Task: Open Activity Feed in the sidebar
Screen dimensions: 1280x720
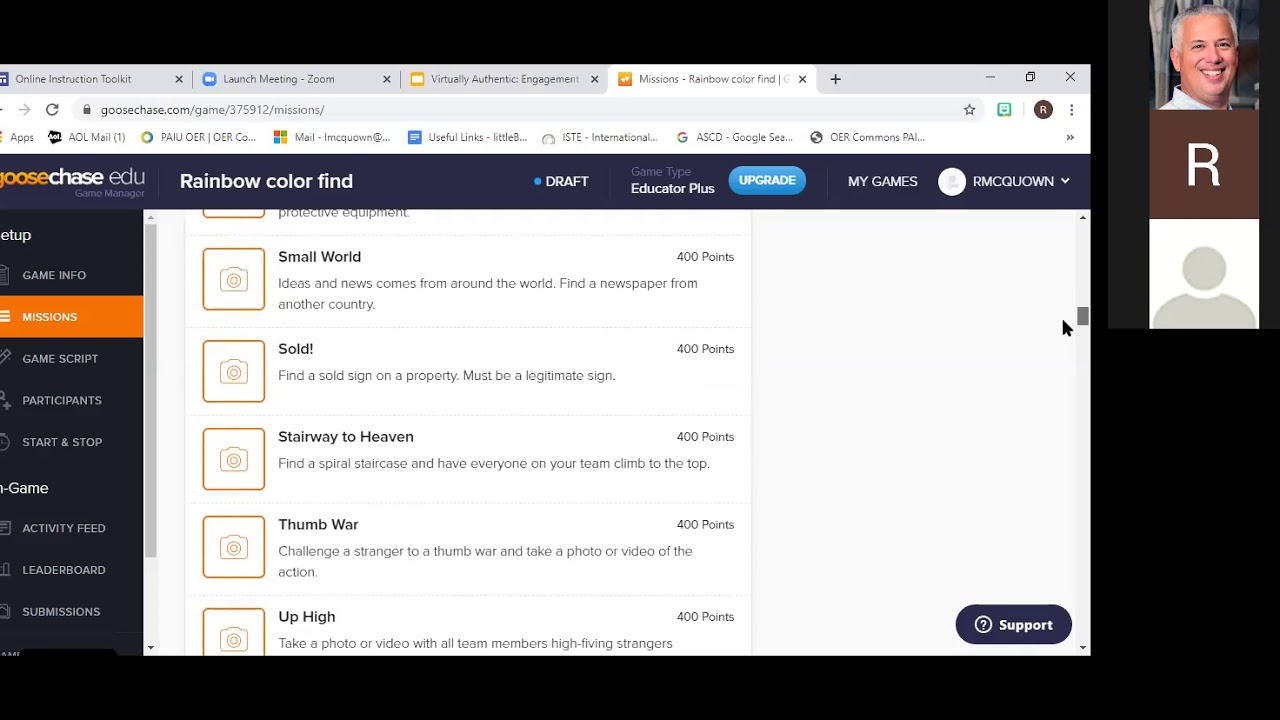Action: click(64, 528)
